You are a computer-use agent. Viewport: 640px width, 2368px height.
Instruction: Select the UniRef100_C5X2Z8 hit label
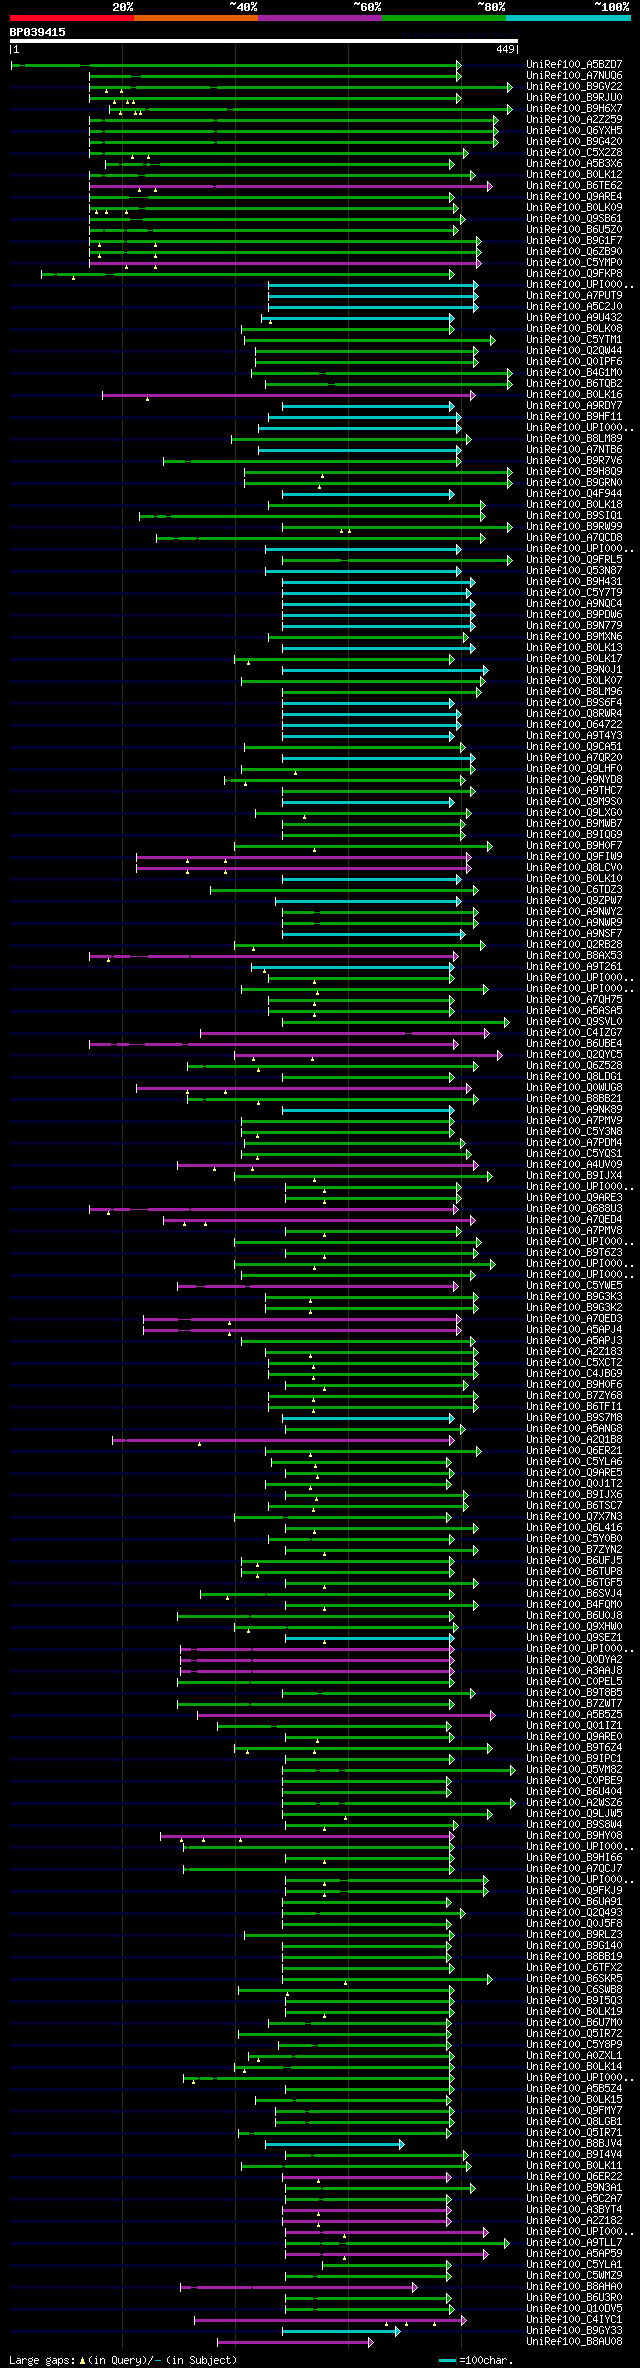574,152
